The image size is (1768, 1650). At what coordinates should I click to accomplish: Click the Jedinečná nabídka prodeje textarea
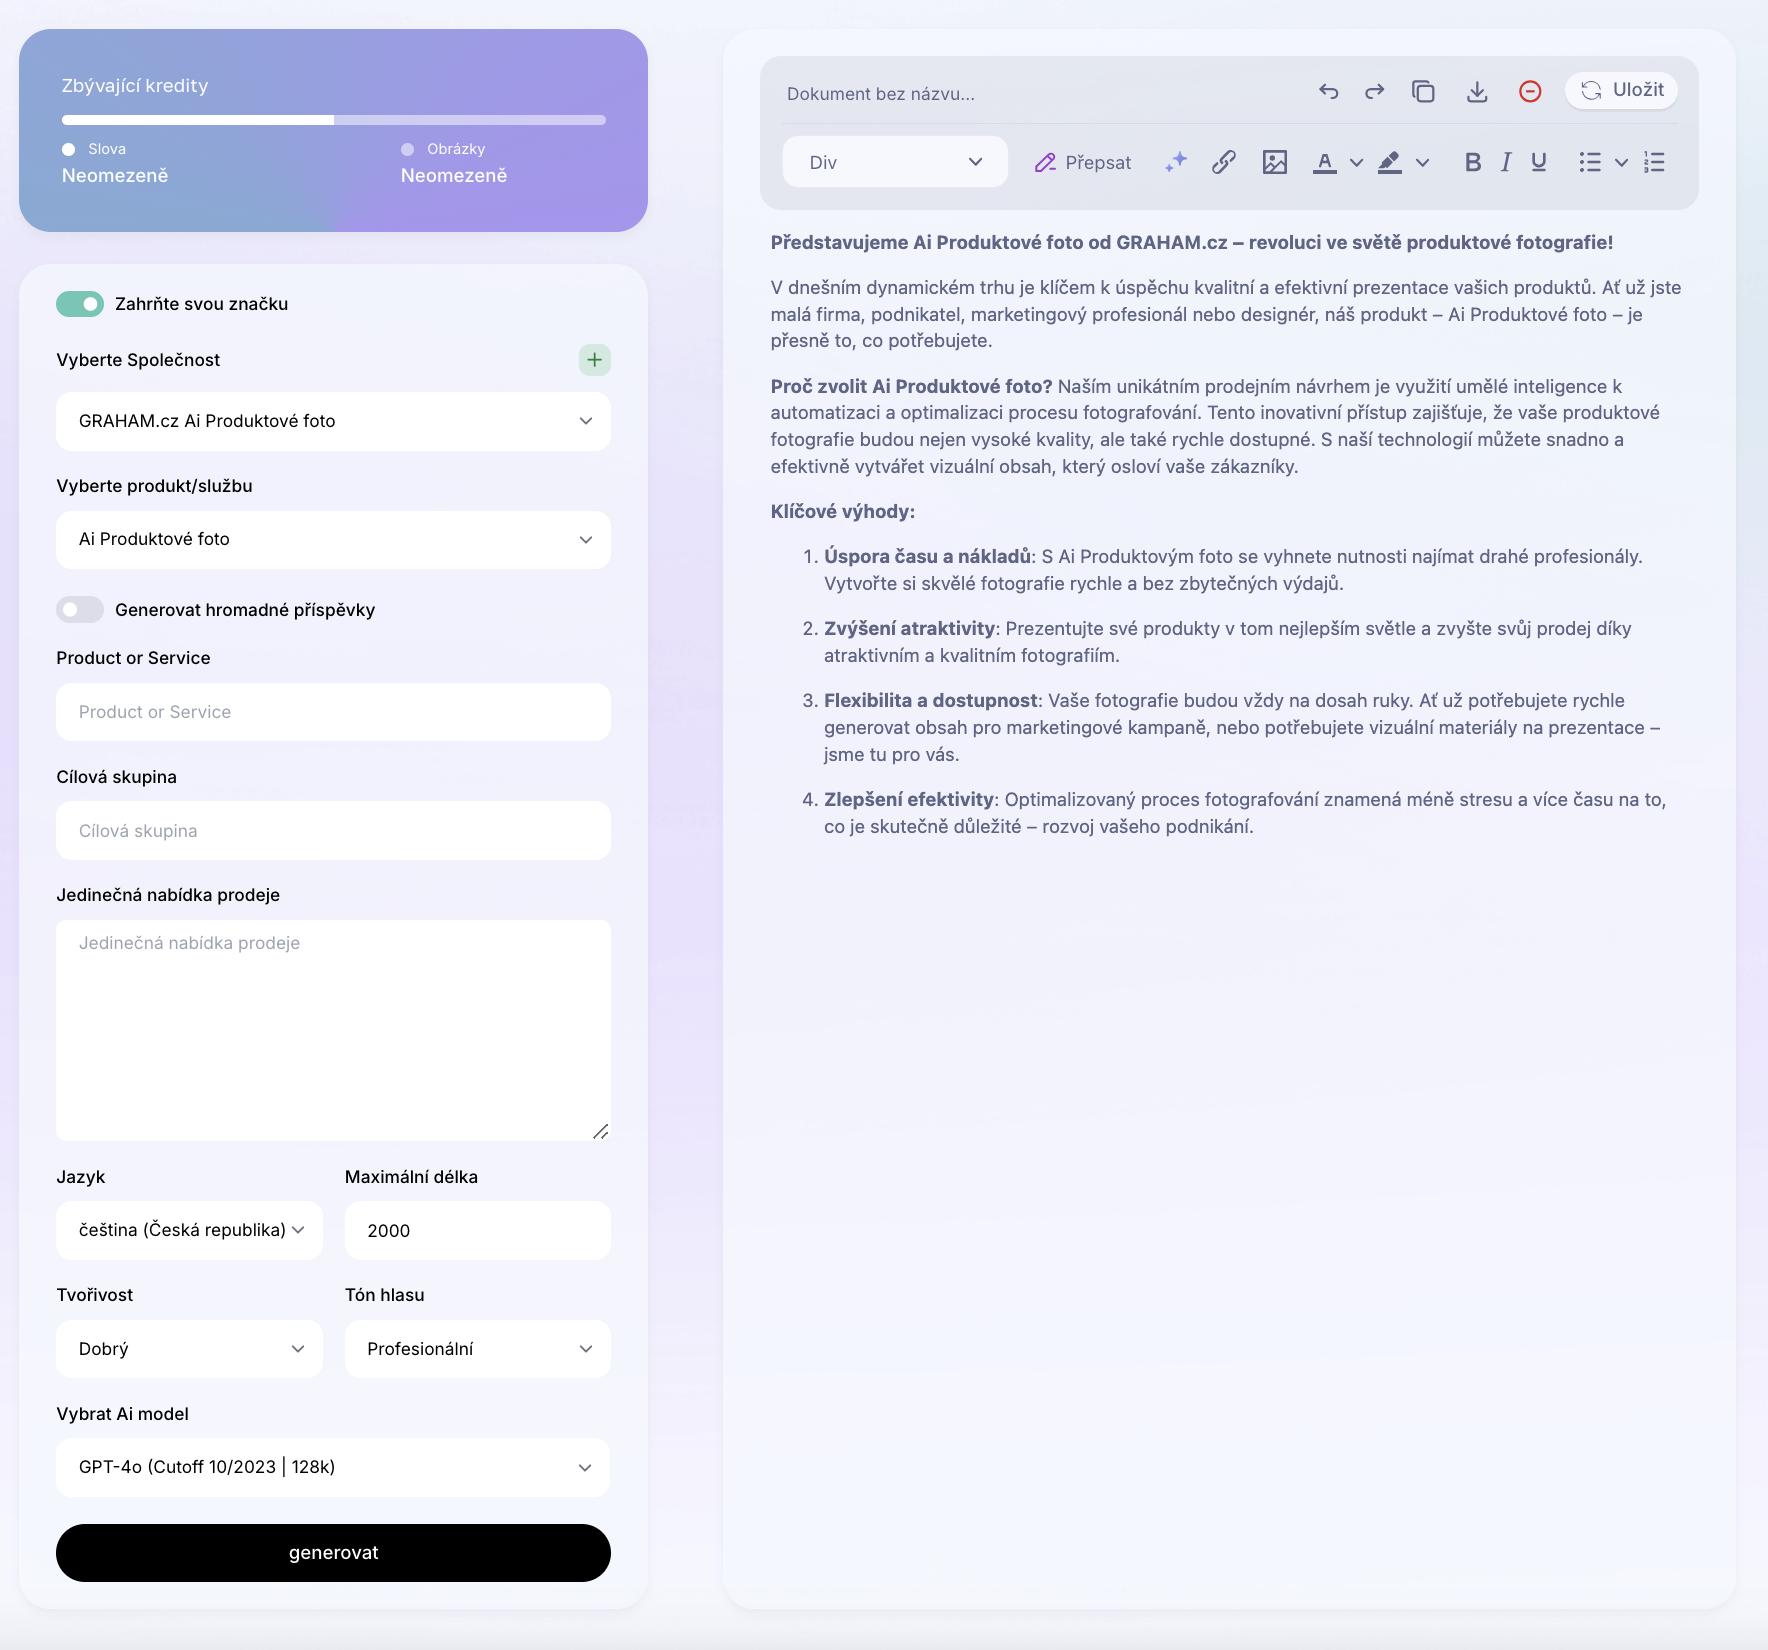333,1030
